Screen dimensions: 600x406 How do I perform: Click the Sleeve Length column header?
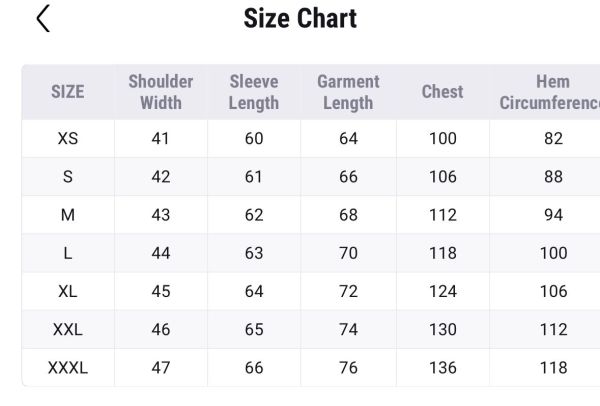click(254, 91)
